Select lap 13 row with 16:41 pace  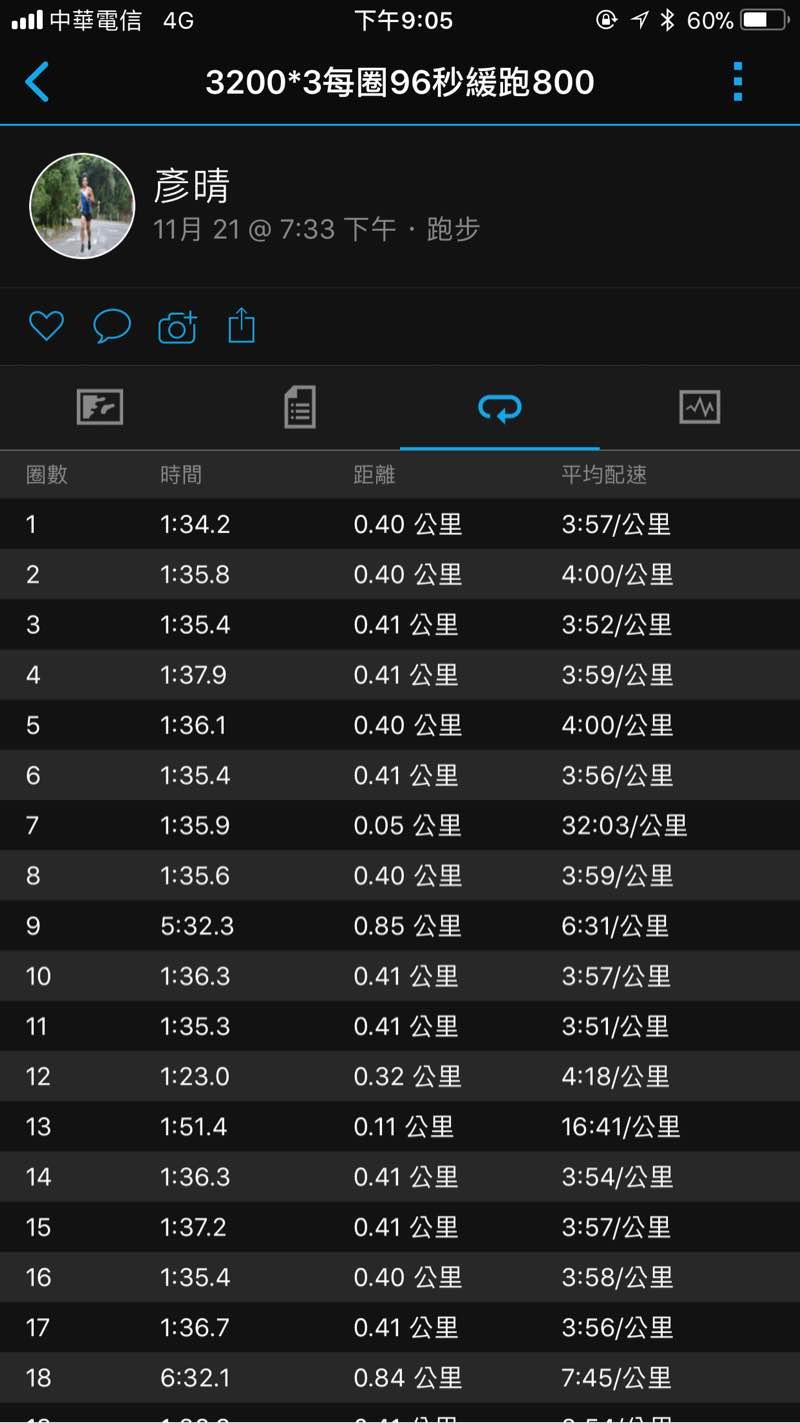tap(400, 1127)
